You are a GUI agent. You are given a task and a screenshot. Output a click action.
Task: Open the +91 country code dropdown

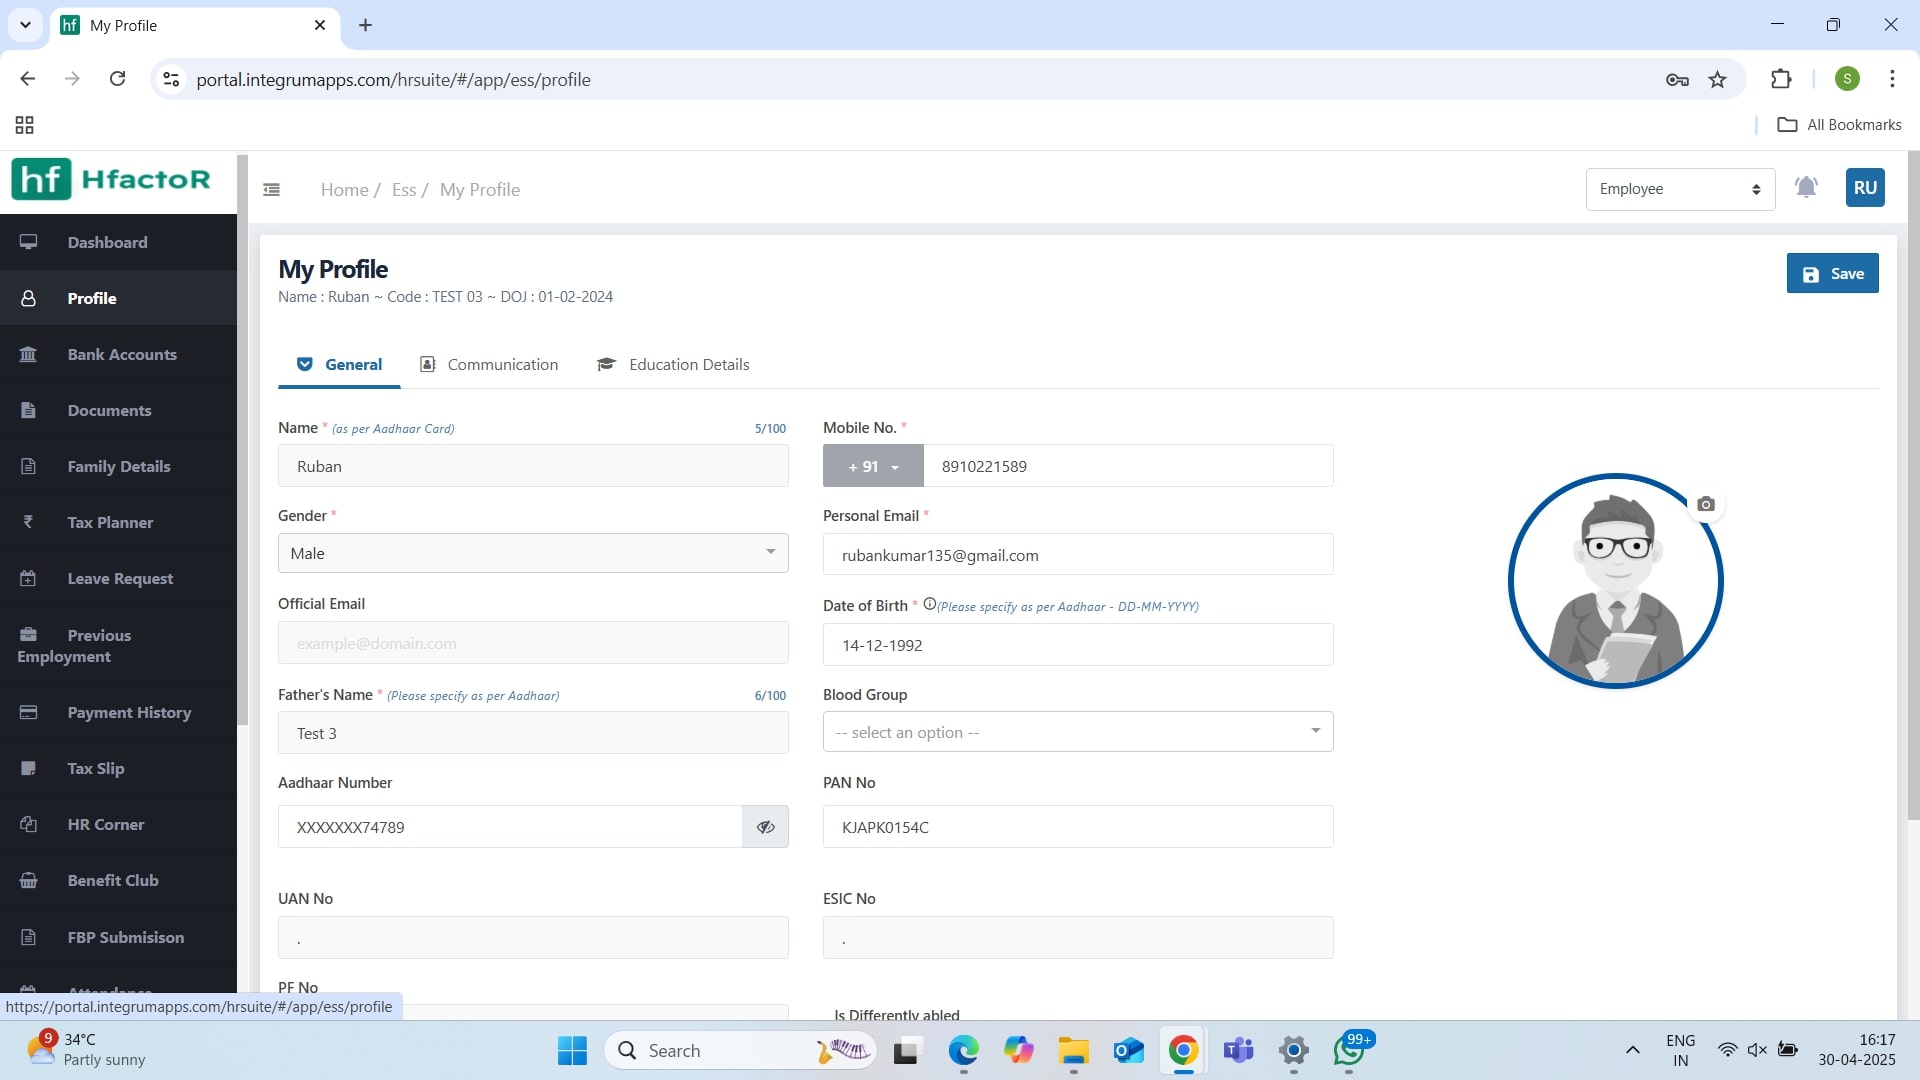[873, 467]
